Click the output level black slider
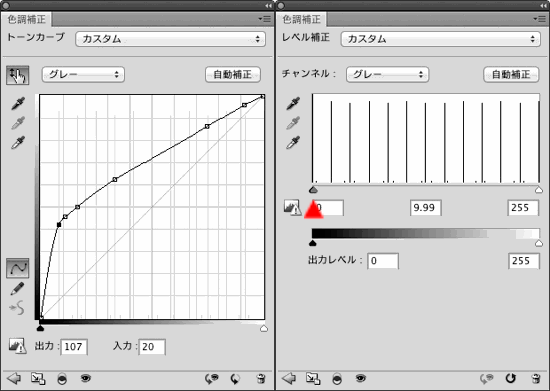This screenshot has width=550, height=391. pyautogui.click(x=313, y=243)
